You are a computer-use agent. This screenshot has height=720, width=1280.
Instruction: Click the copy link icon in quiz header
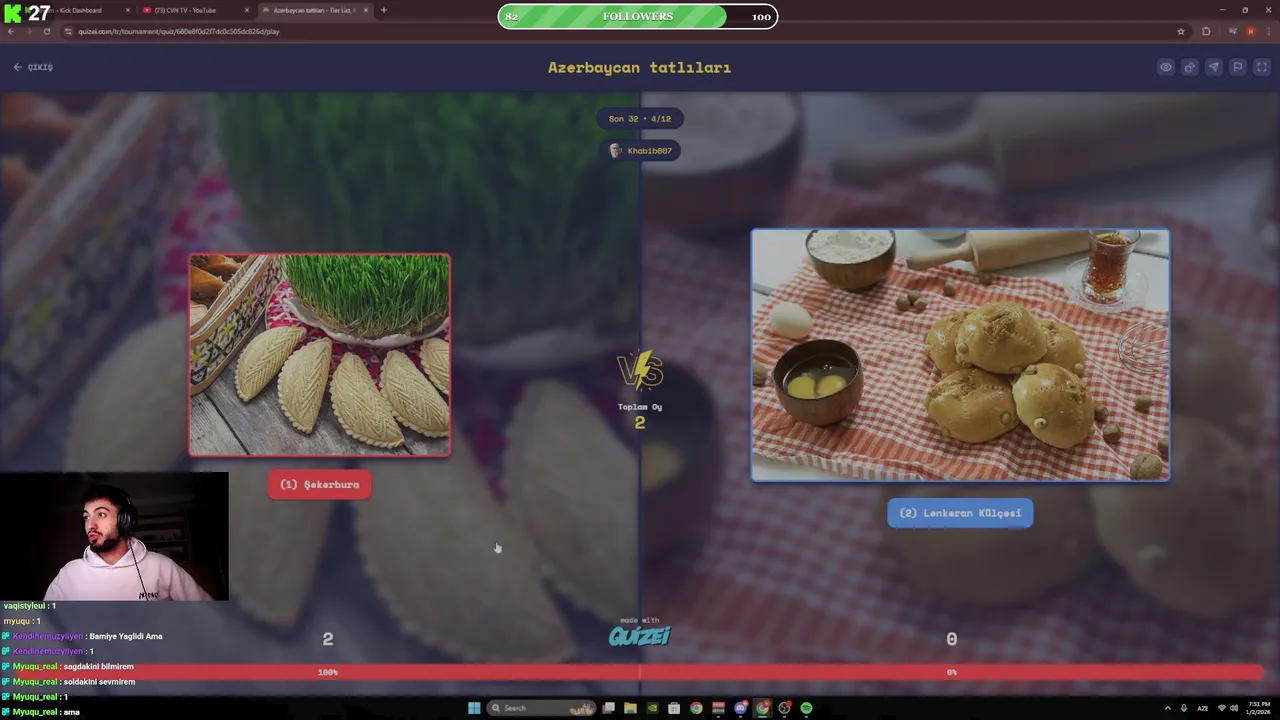coord(1190,67)
